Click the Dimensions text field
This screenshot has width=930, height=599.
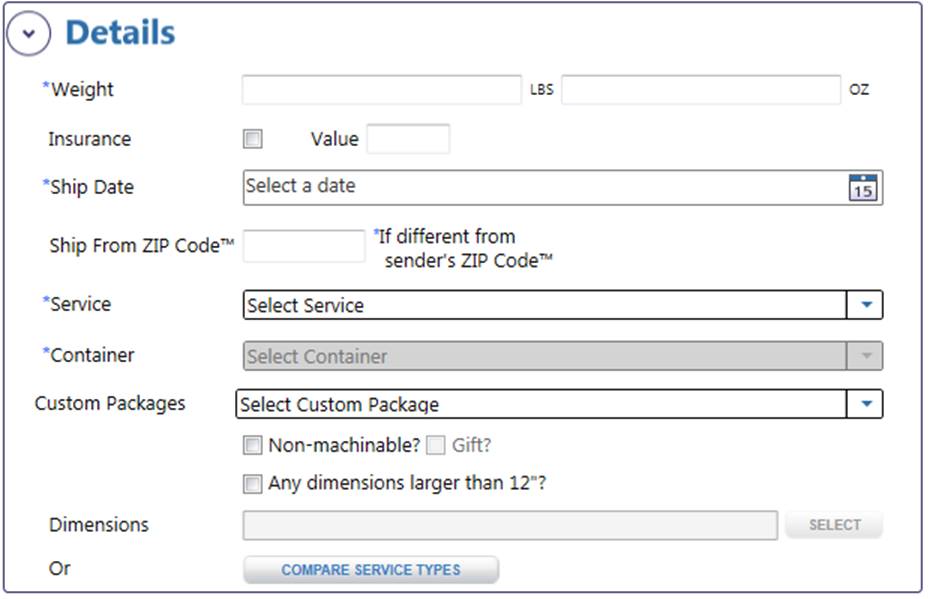(510, 525)
